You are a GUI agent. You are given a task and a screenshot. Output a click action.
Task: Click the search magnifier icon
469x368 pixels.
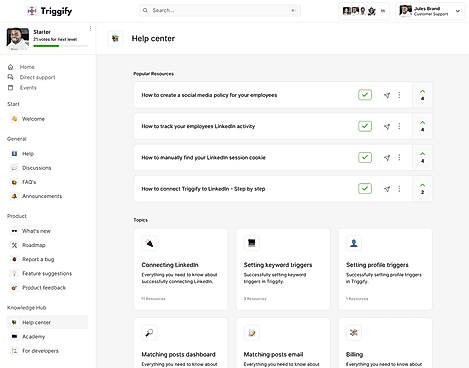(x=145, y=10)
